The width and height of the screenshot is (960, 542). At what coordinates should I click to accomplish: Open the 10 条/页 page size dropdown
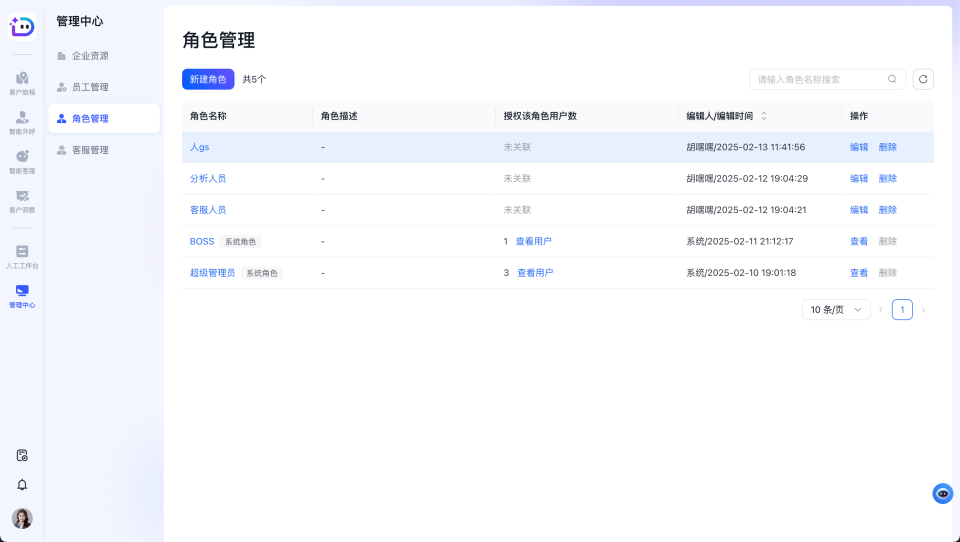836,310
